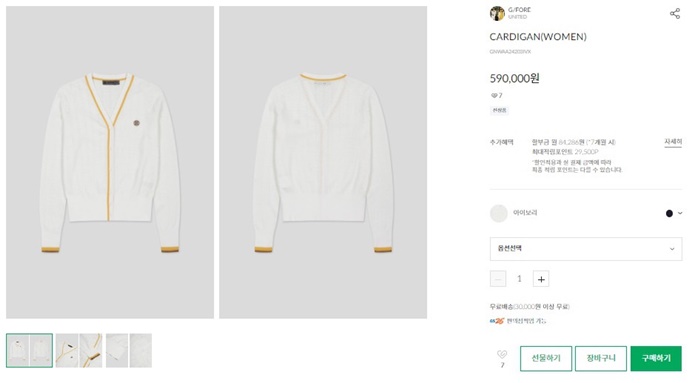Screen dimensions: 700x383
Task: Click the small heart like count icon
Action: click(494, 96)
